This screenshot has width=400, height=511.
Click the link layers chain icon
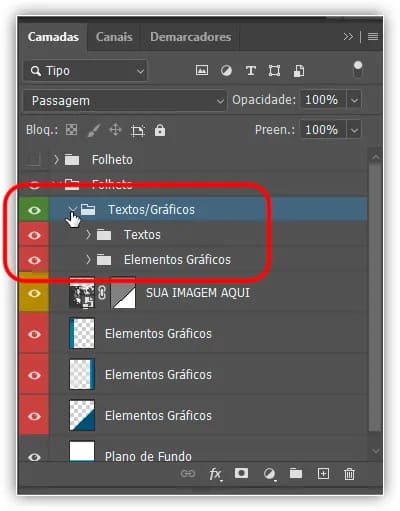pos(188,473)
